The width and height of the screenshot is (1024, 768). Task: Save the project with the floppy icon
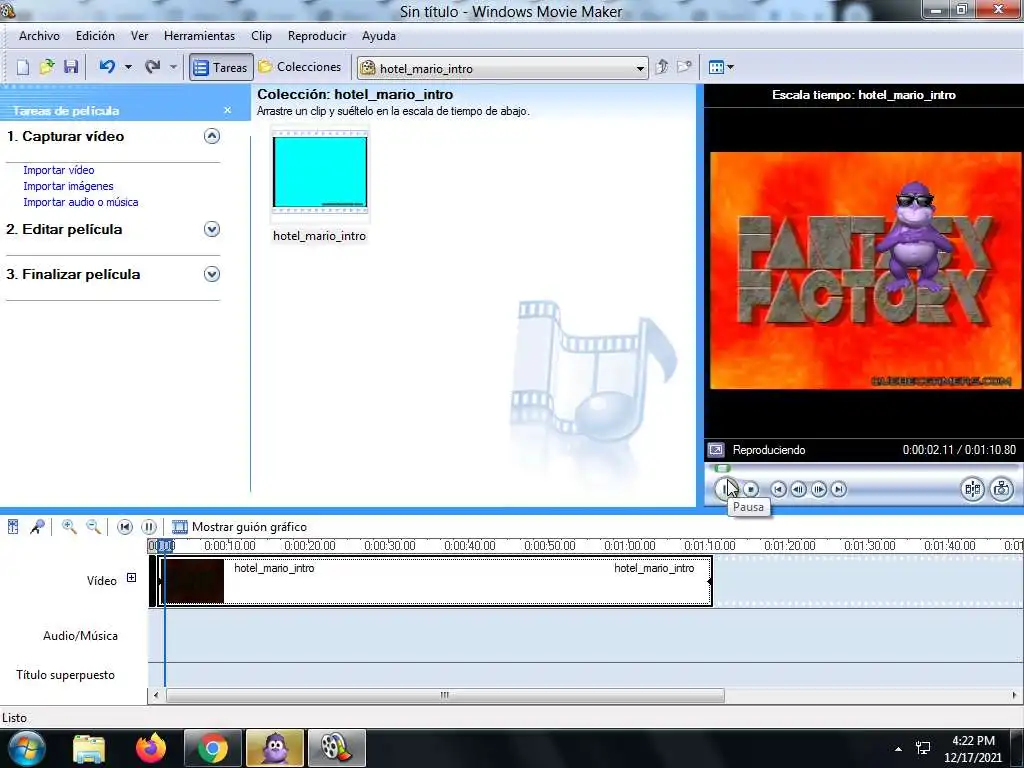pyautogui.click(x=71, y=67)
